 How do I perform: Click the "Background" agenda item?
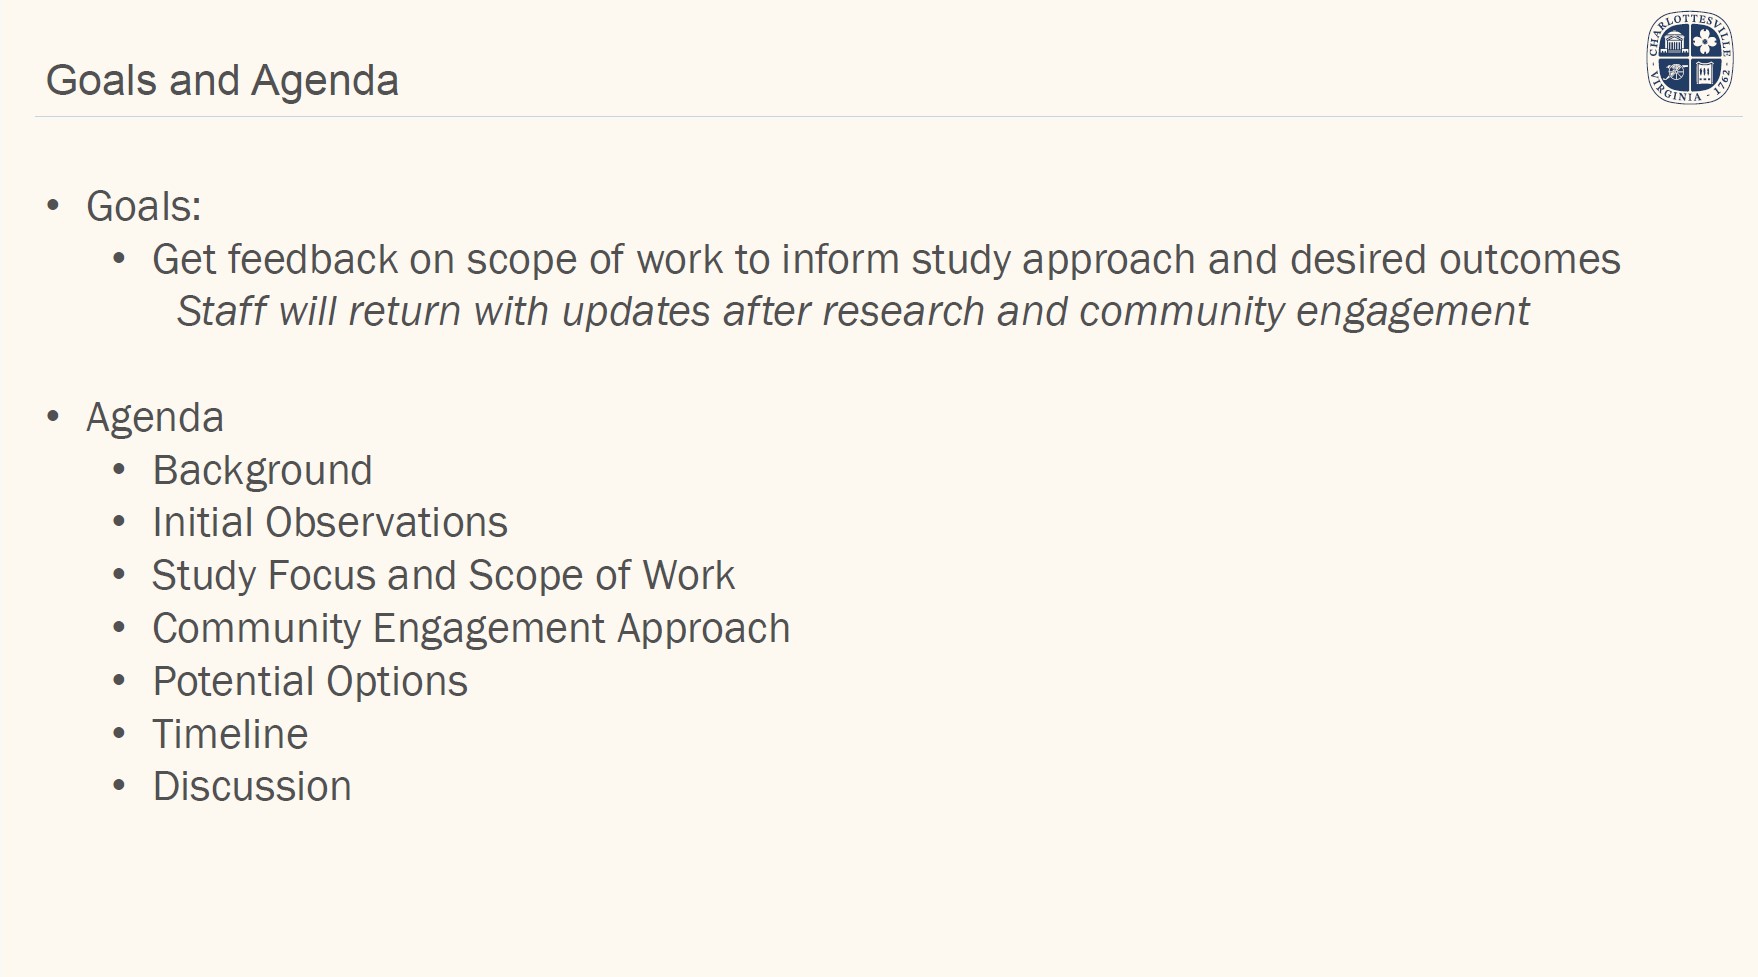[x=262, y=471]
